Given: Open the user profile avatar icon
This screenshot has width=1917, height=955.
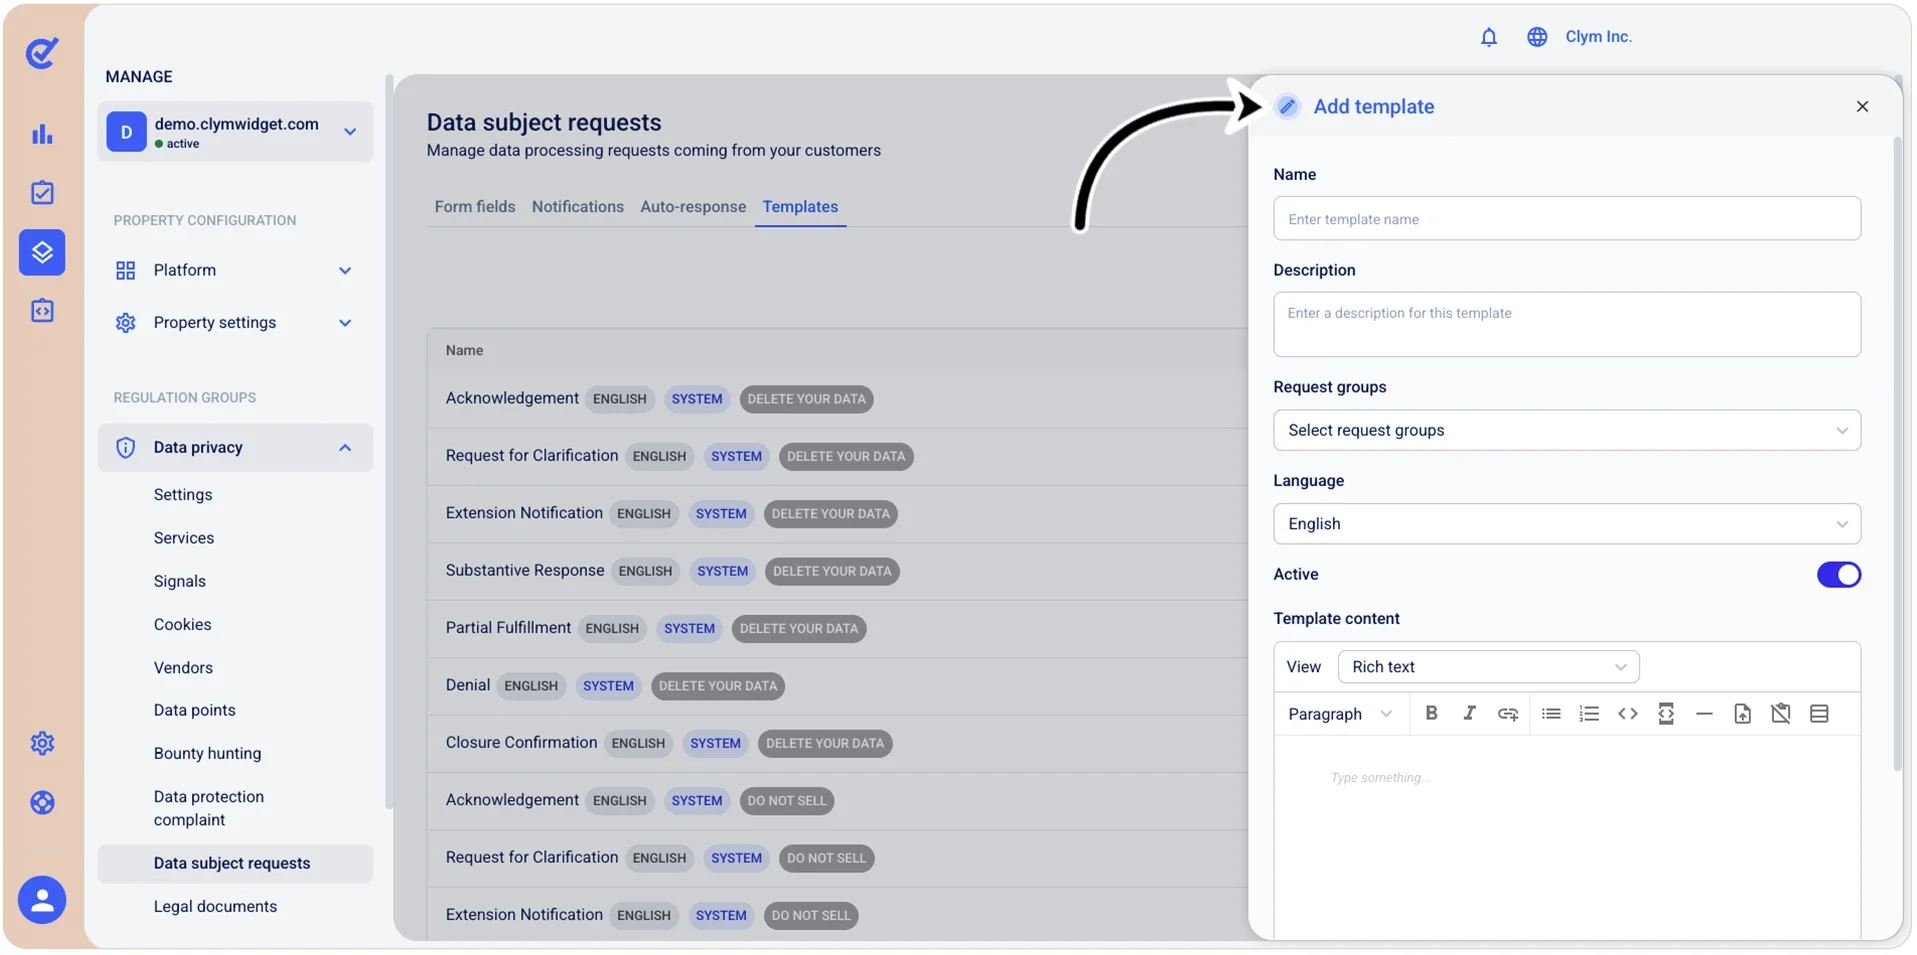Looking at the screenshot, I should pos(42,900).
